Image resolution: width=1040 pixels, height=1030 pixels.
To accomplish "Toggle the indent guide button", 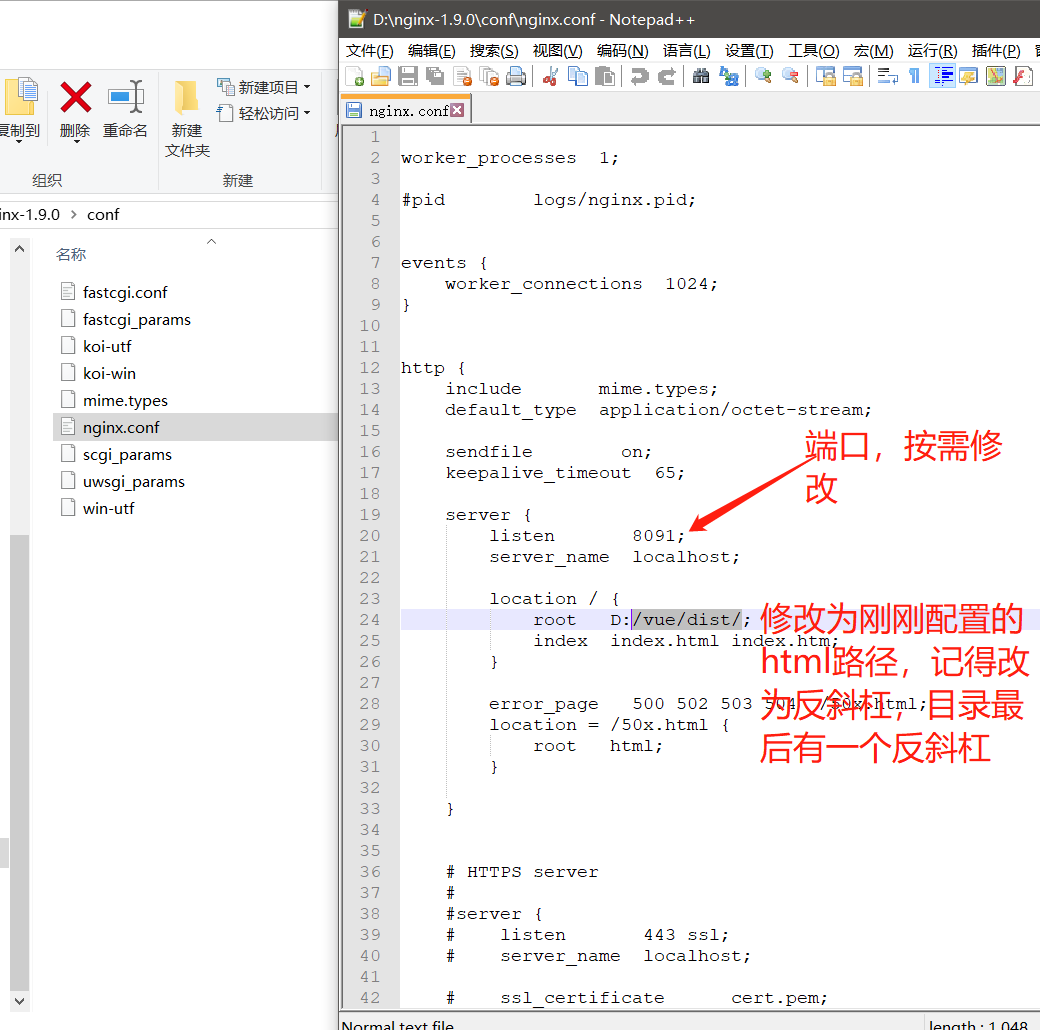I will (942, 76).
